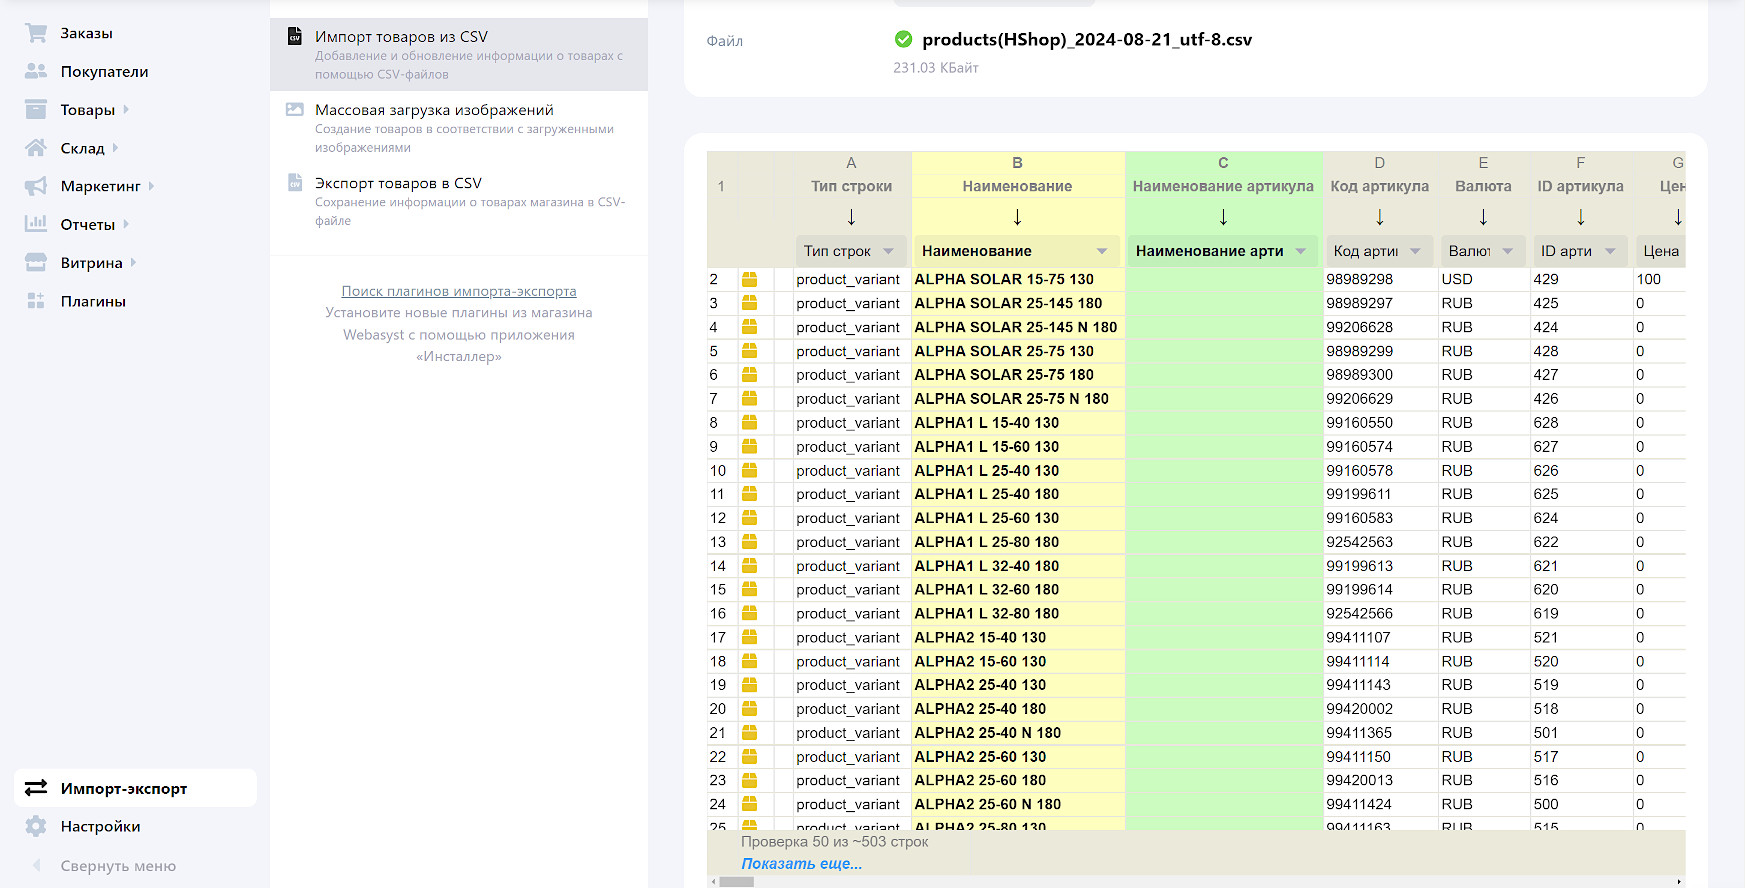Click the Отчеты chart icon

pyautogui.click(x=36, y=224)
